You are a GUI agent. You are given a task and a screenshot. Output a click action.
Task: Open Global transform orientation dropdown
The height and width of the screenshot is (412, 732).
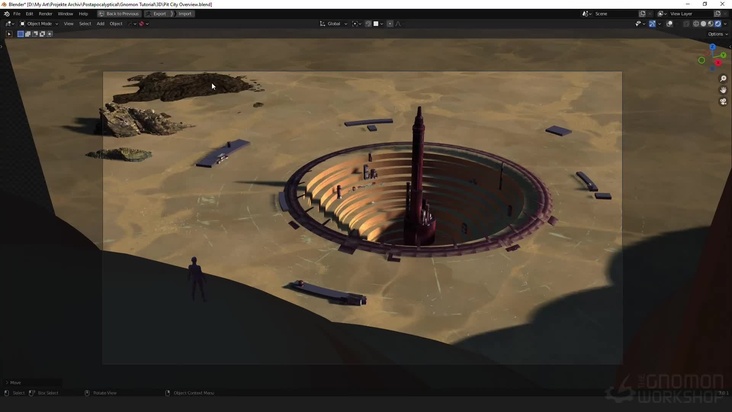333,23
